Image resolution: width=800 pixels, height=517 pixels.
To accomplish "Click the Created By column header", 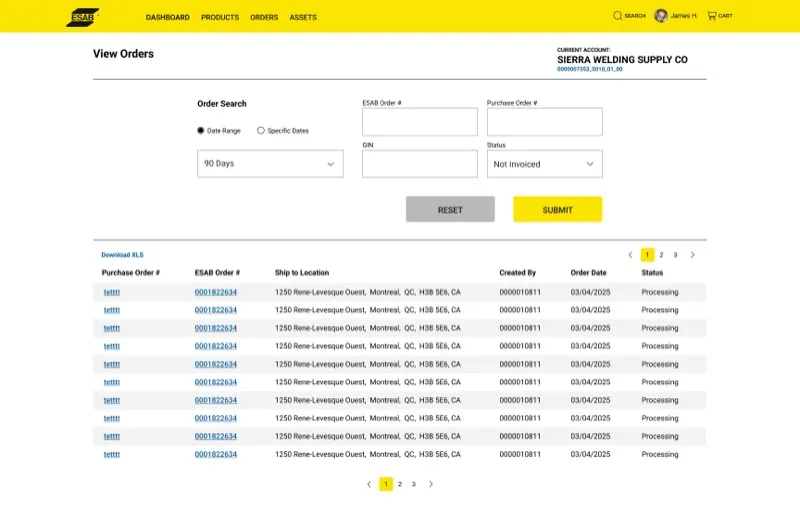I will point(517,273).
